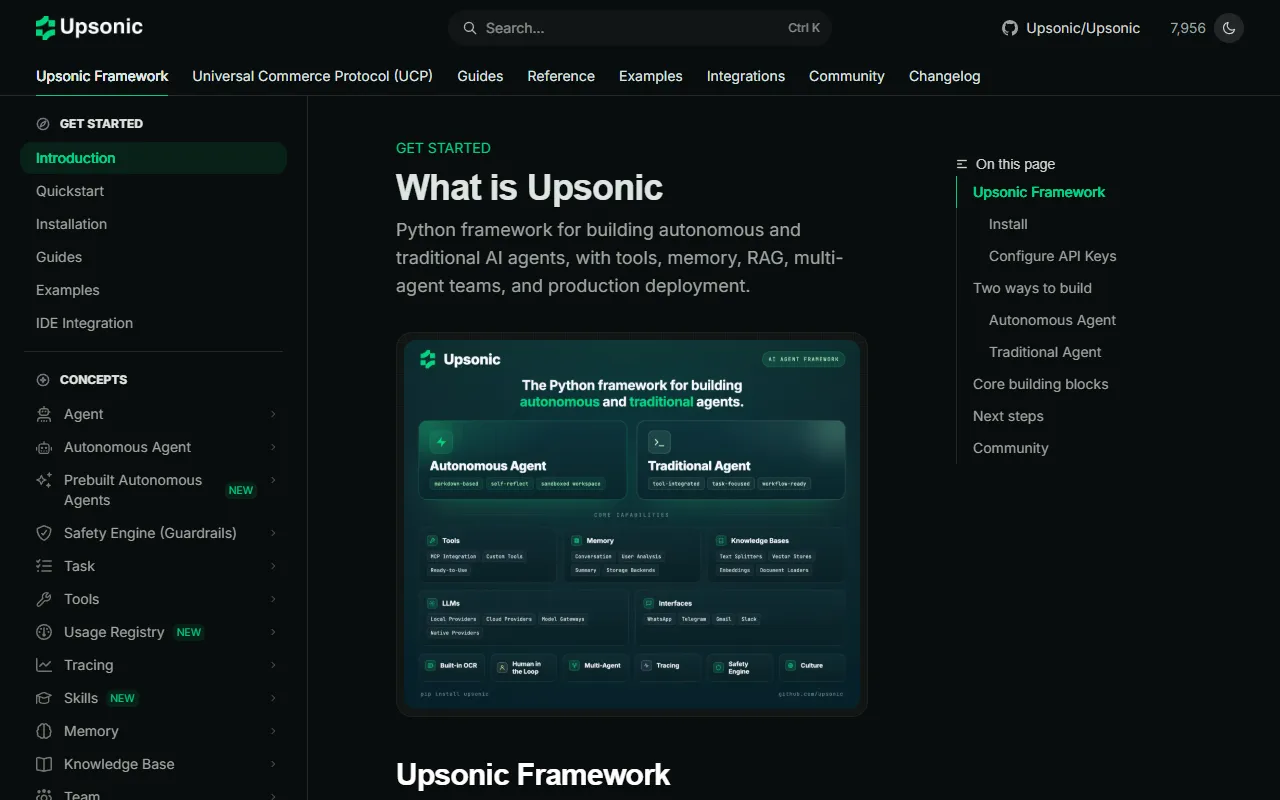Open the Search field

tap(640, 28)
